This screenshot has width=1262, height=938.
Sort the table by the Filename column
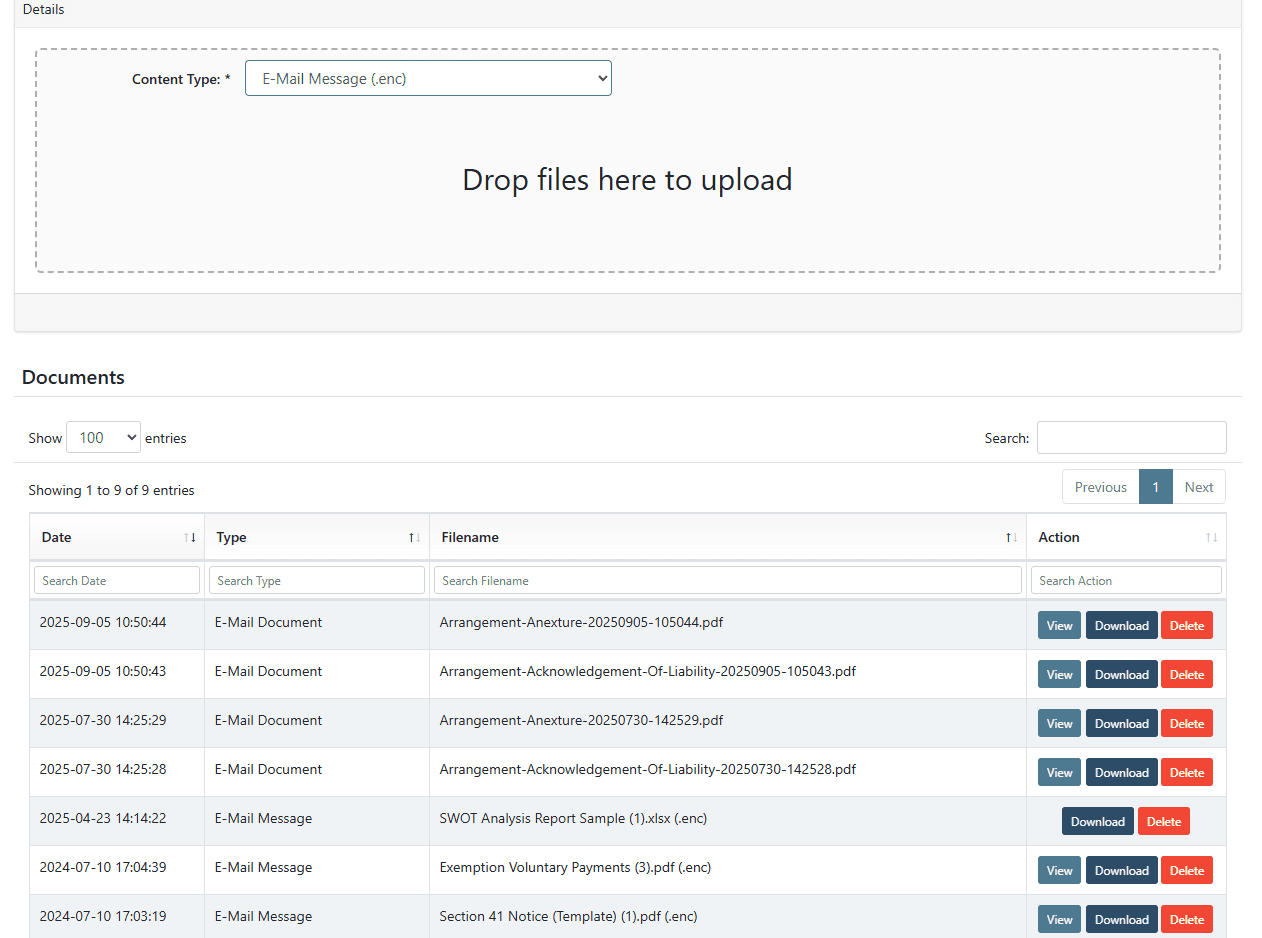(728, 537)
